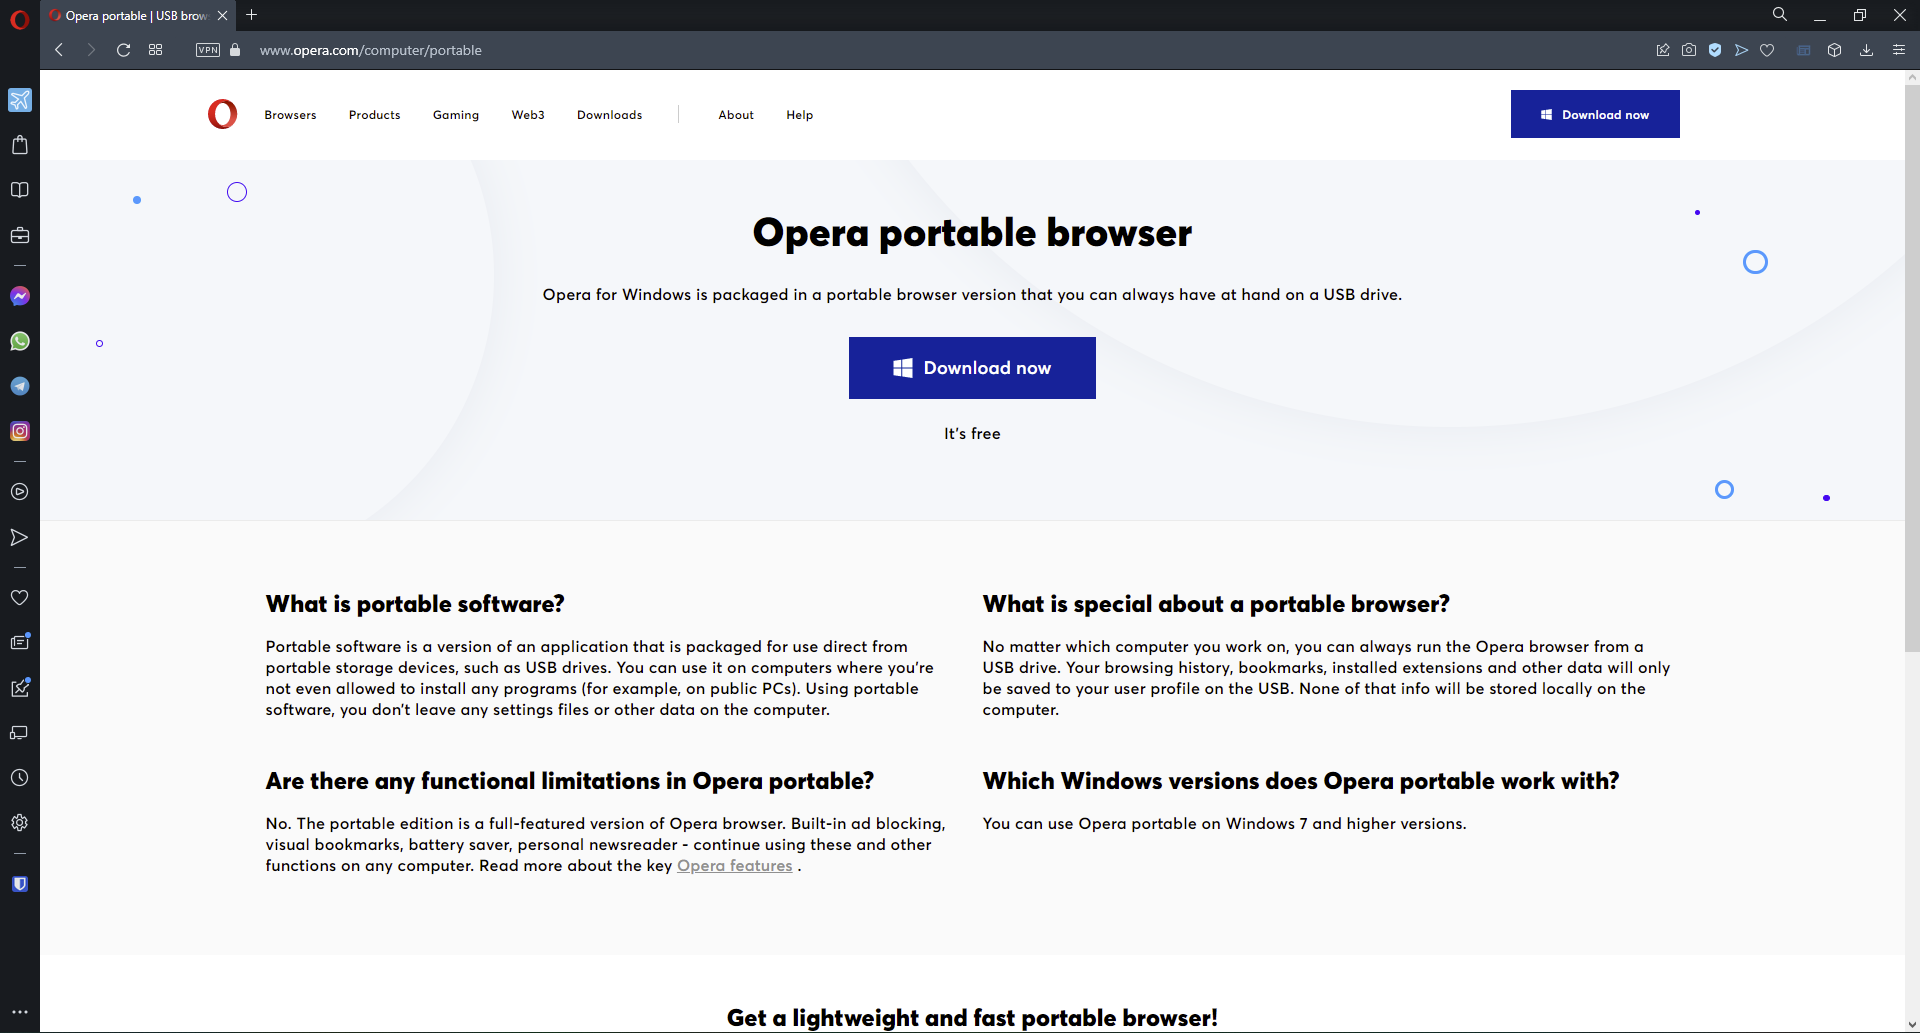Screen dimensions: 1920x1033
Task: Click the address bar URL field
Action: 370,50
